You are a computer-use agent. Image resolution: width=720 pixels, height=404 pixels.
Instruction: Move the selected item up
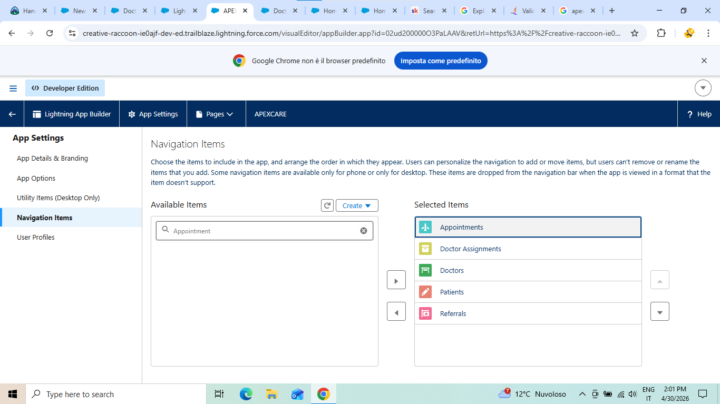659,281
